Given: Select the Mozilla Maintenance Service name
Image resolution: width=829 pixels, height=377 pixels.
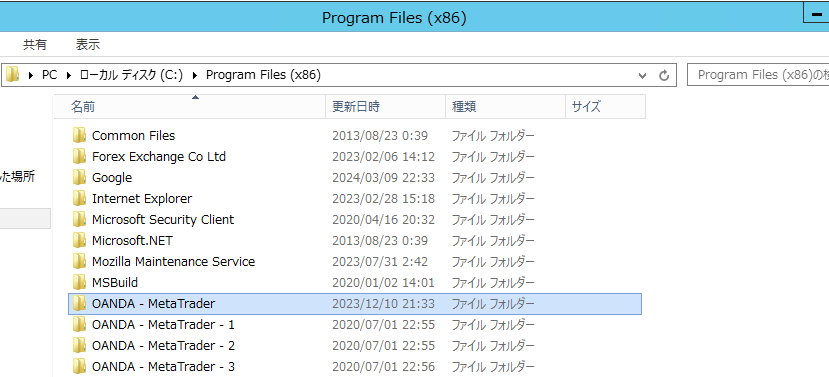Looking at the screenshot, I should [x=173, y=262].
